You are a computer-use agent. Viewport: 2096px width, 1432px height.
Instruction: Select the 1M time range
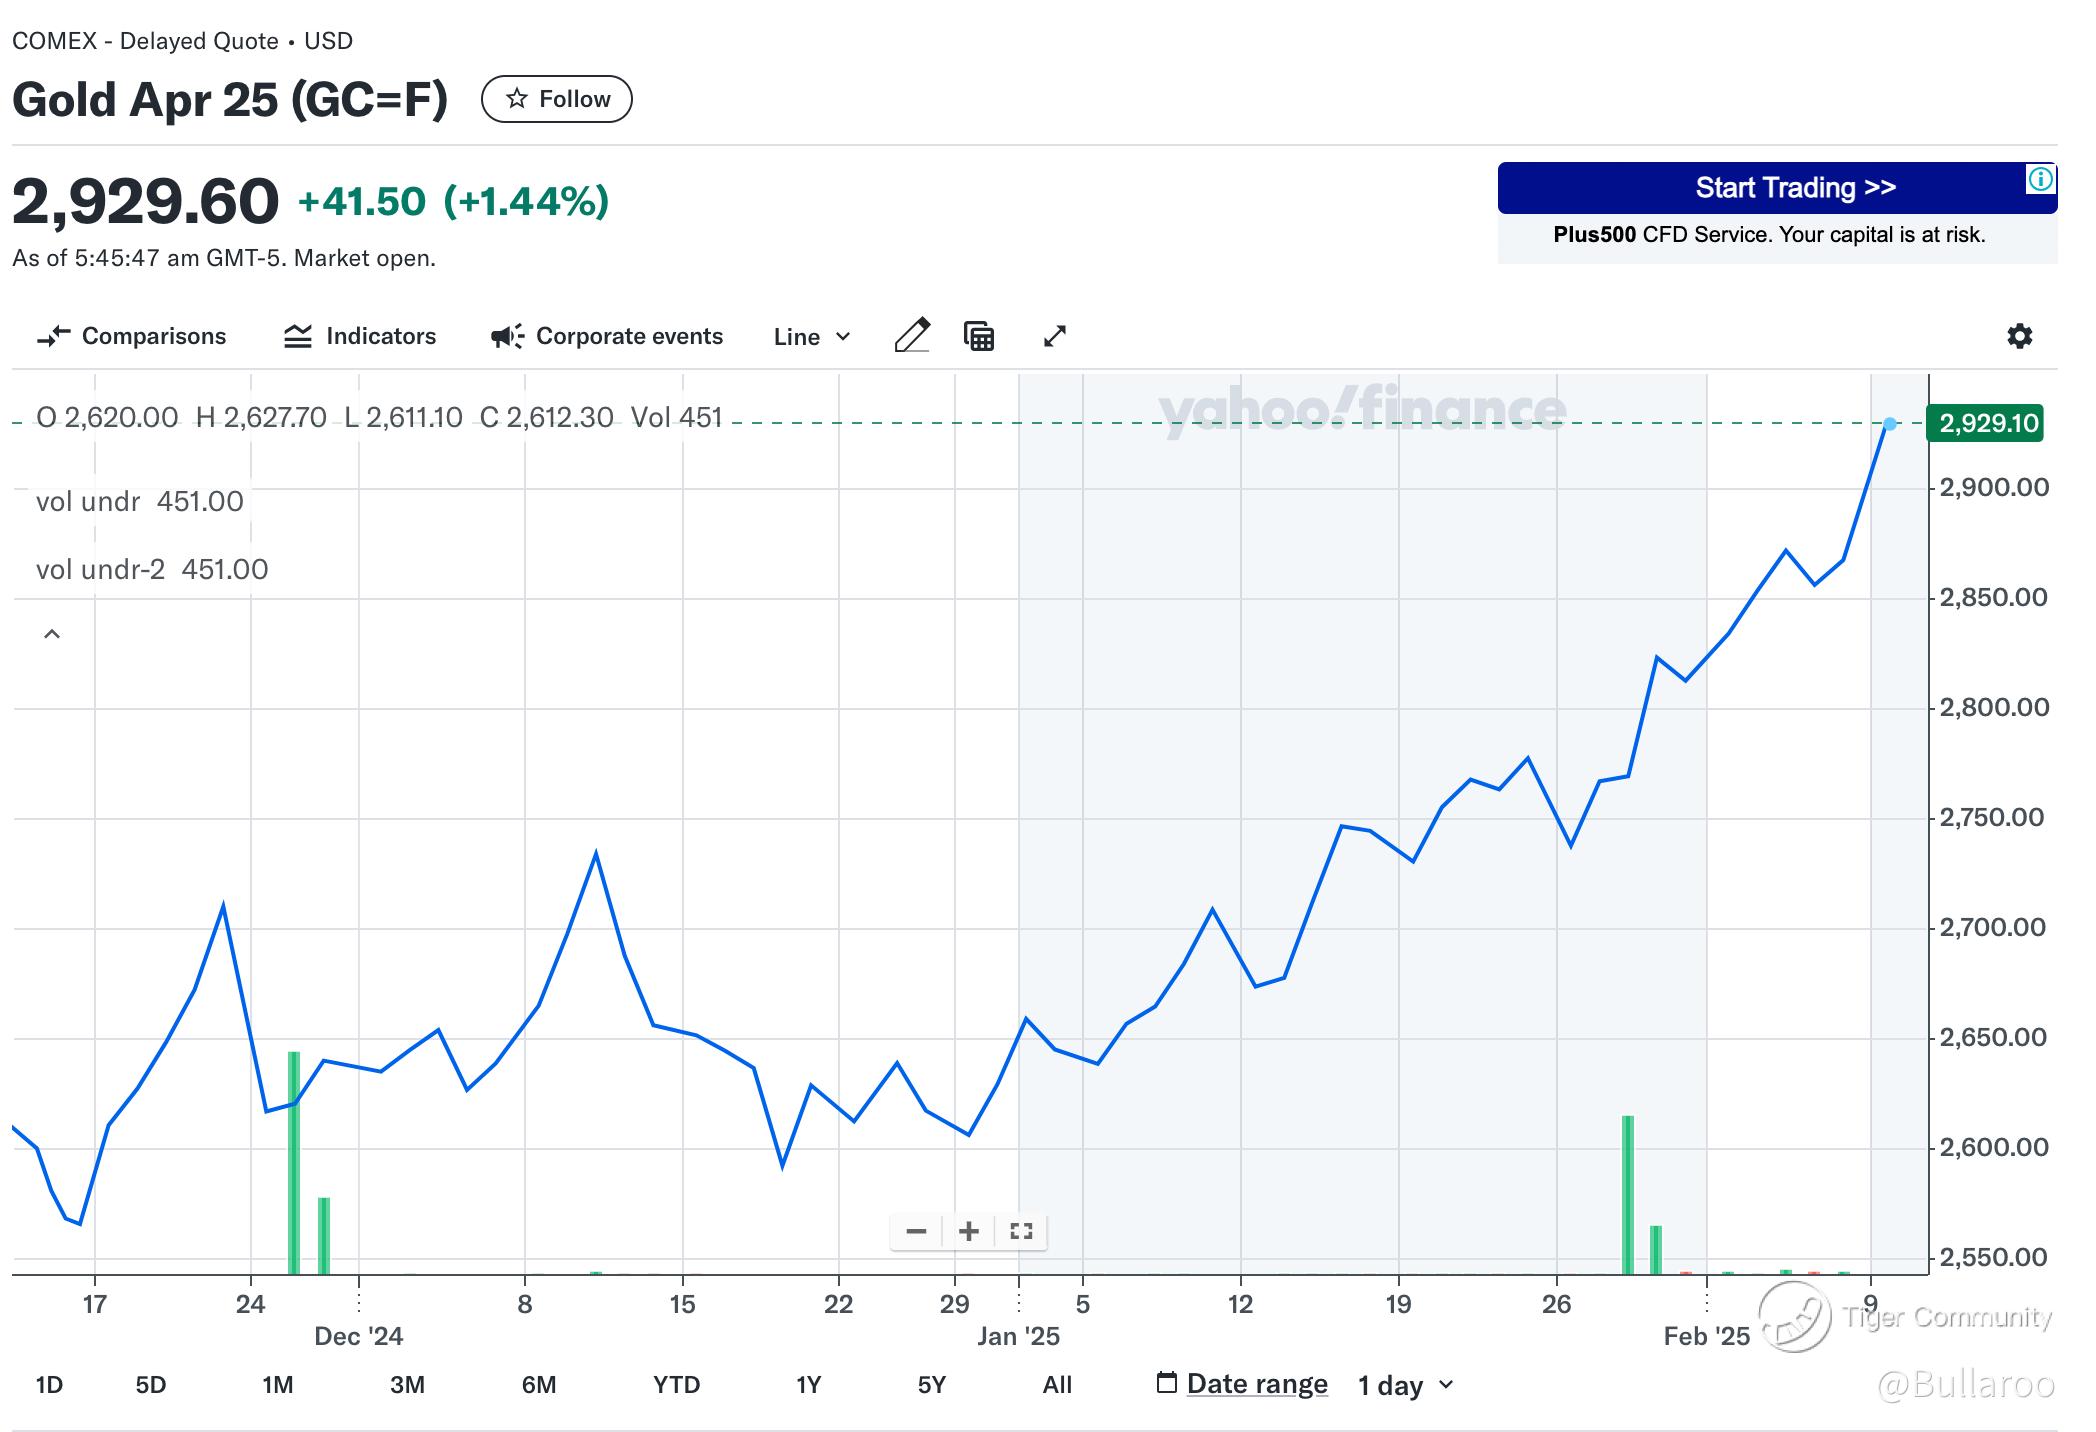point(277,1385)
